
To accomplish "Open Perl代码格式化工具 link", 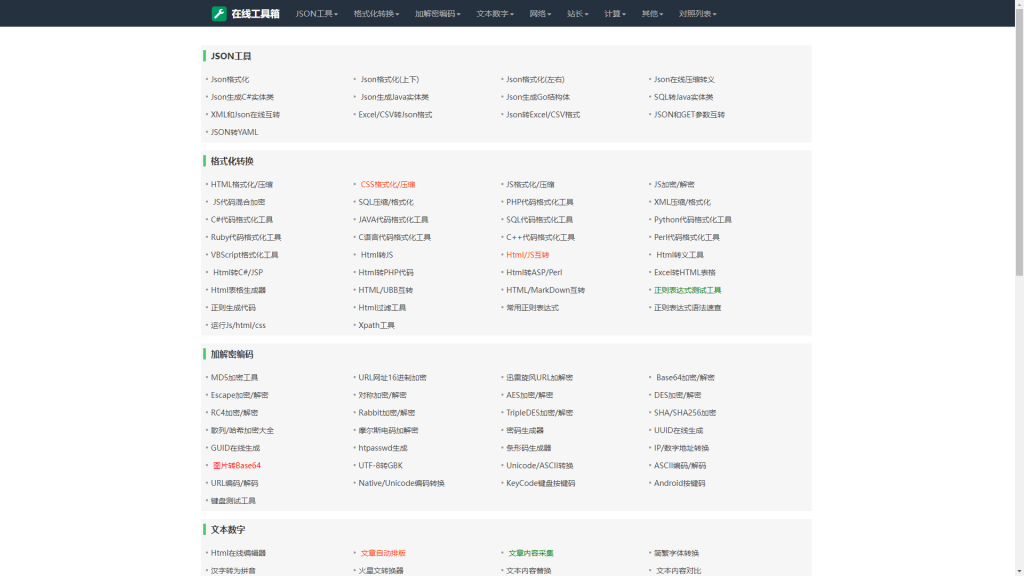I will 687,238.
